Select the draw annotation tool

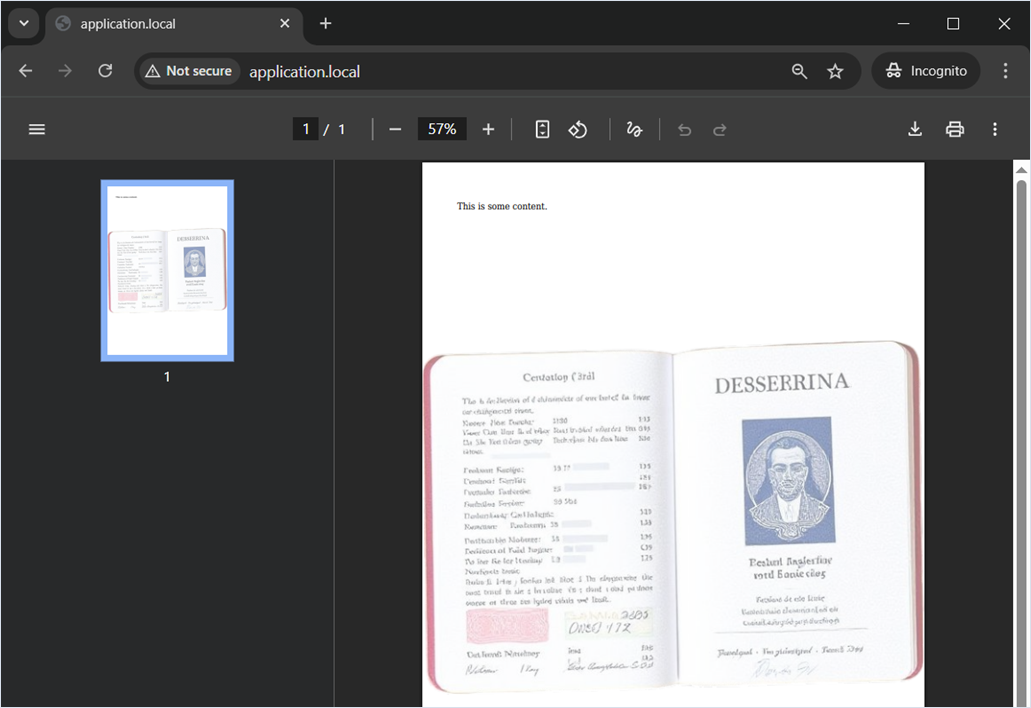[634, 129]
